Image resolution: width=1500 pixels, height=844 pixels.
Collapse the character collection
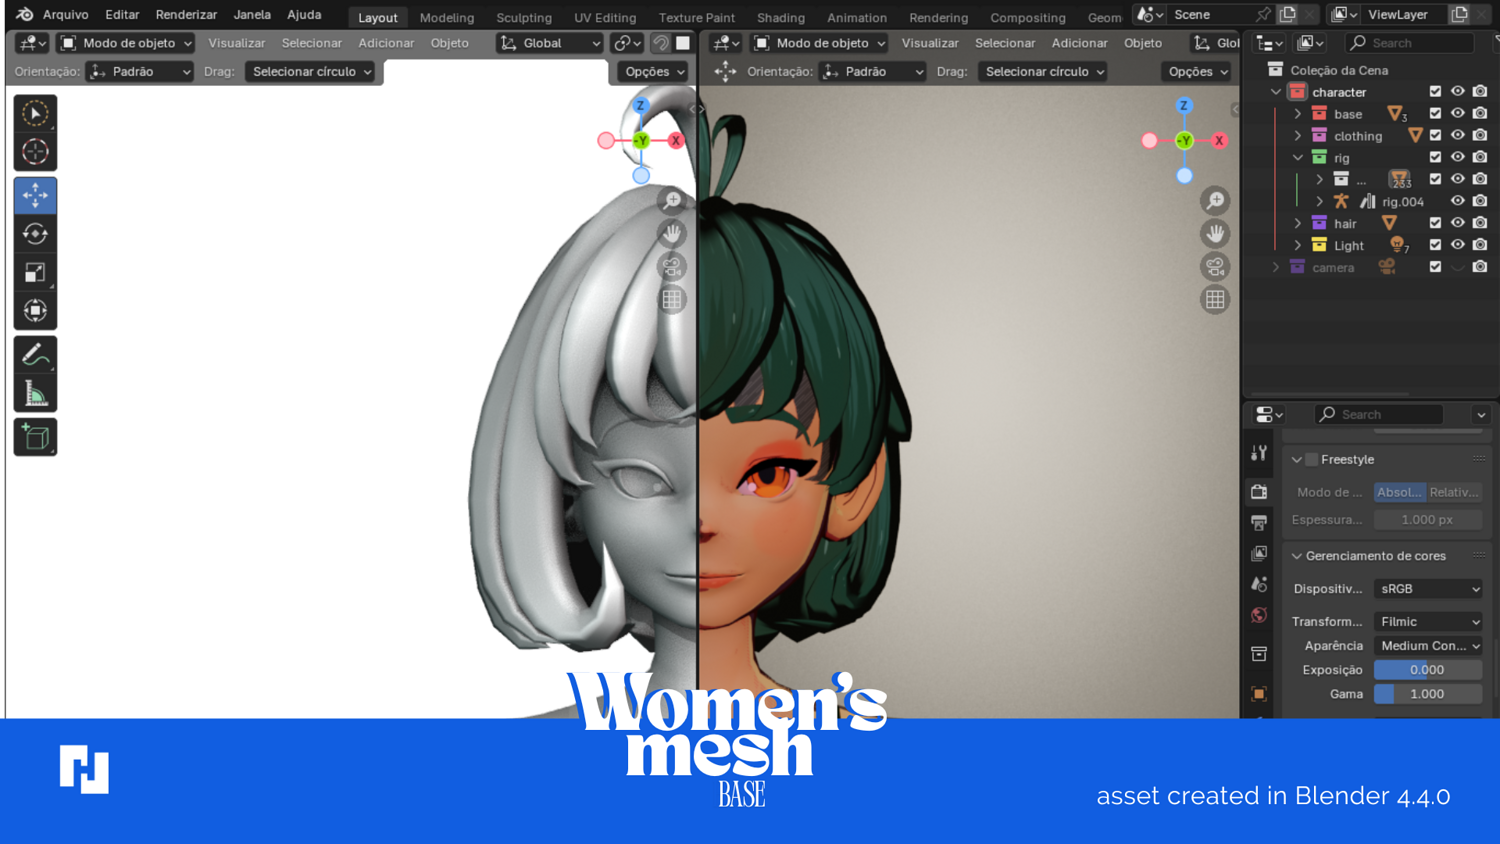tap(1276, 92)
